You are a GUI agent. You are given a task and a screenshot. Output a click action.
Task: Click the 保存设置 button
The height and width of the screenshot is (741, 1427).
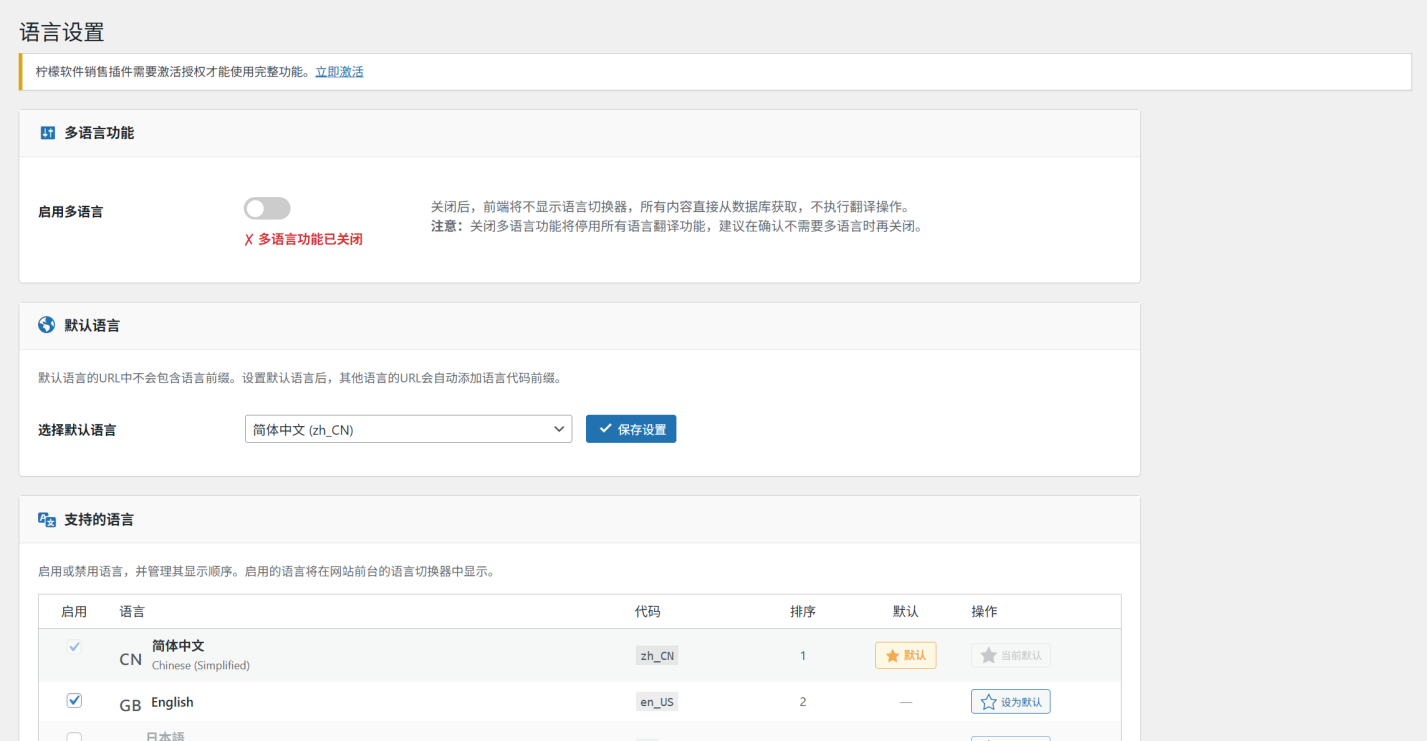coord(631,429)
